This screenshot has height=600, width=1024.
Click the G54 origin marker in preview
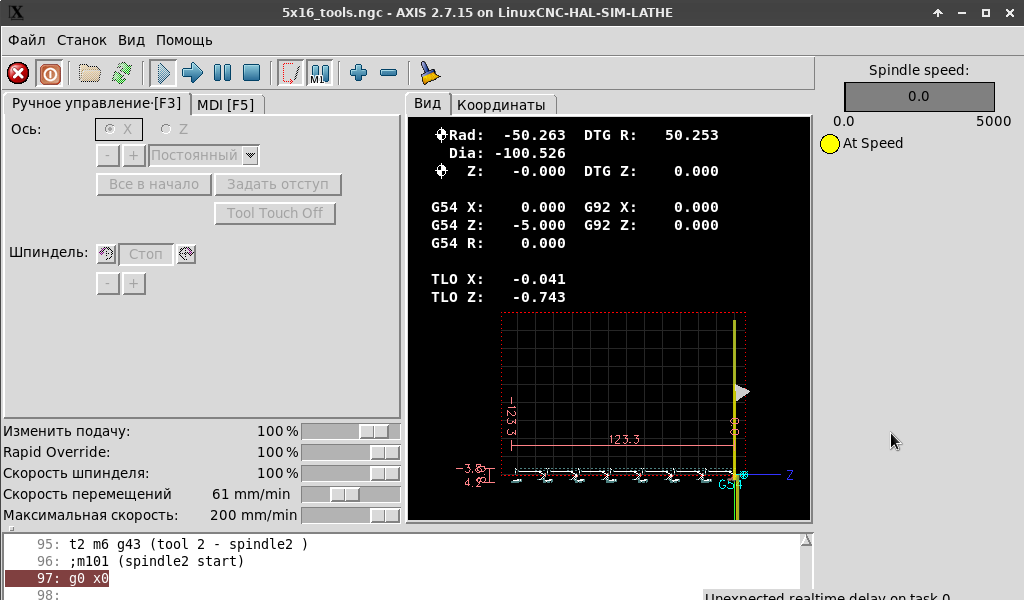(x=730, y=484)
